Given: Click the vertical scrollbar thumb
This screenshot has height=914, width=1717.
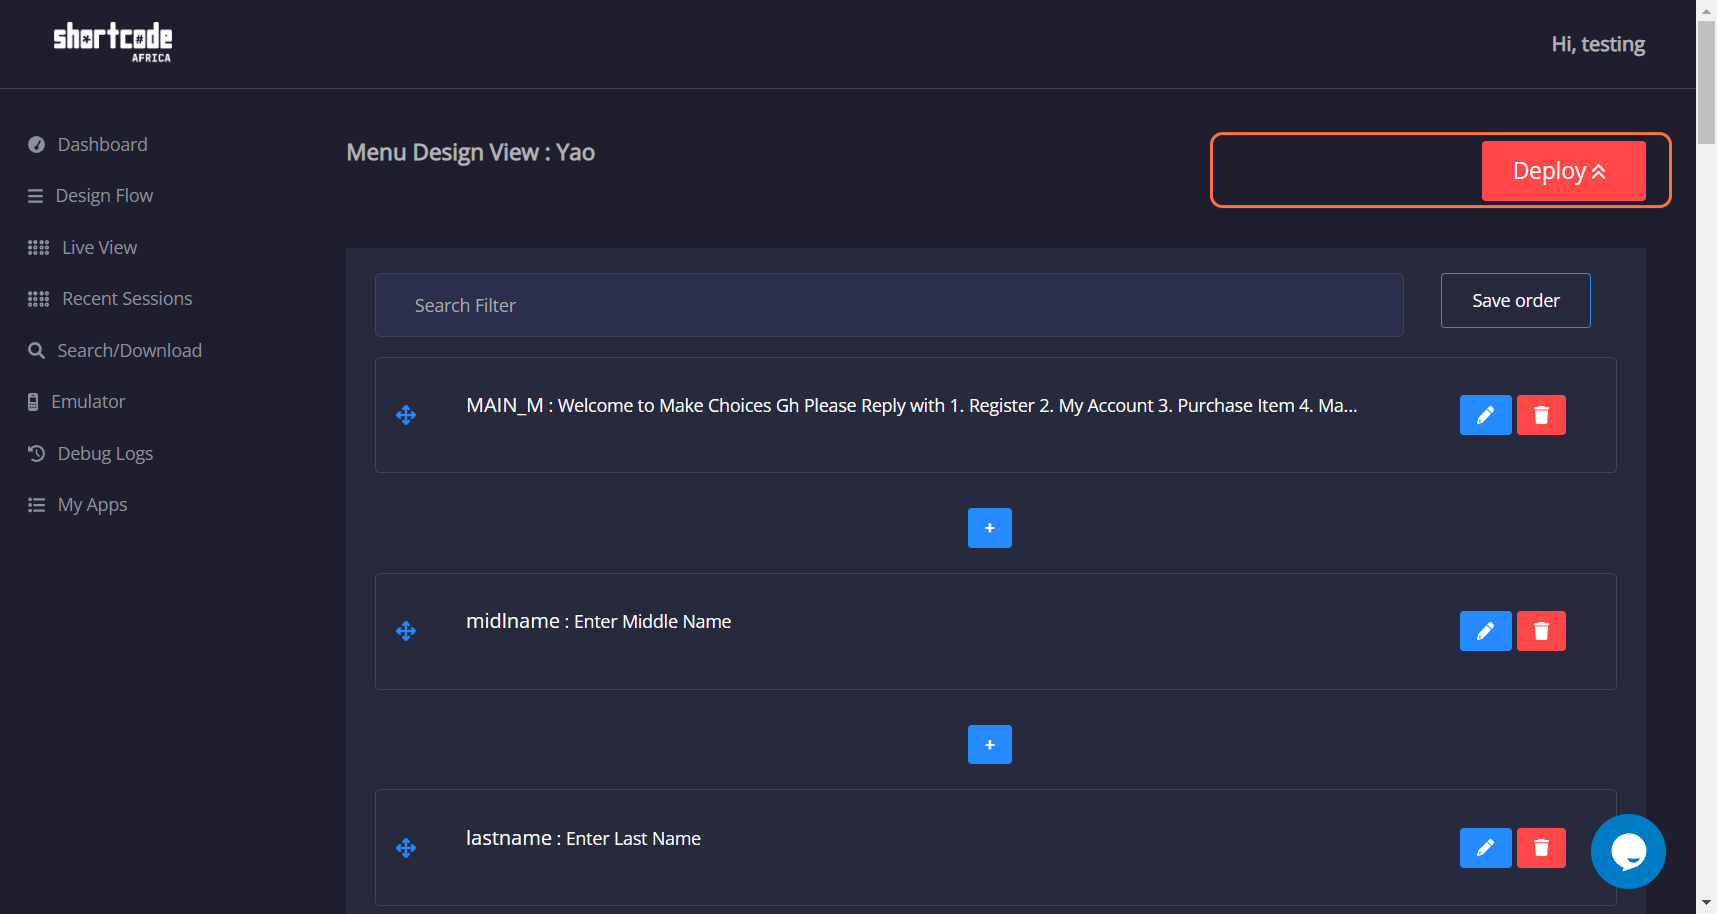Looking at the screenshot, I should point(1706,82).
